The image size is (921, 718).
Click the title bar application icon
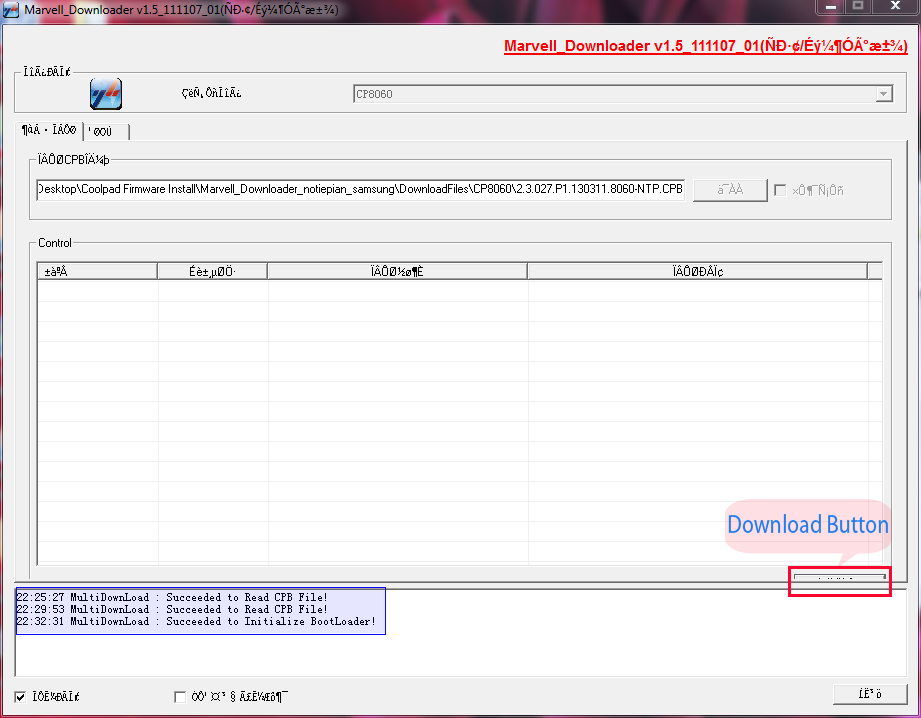pos(11,10)
